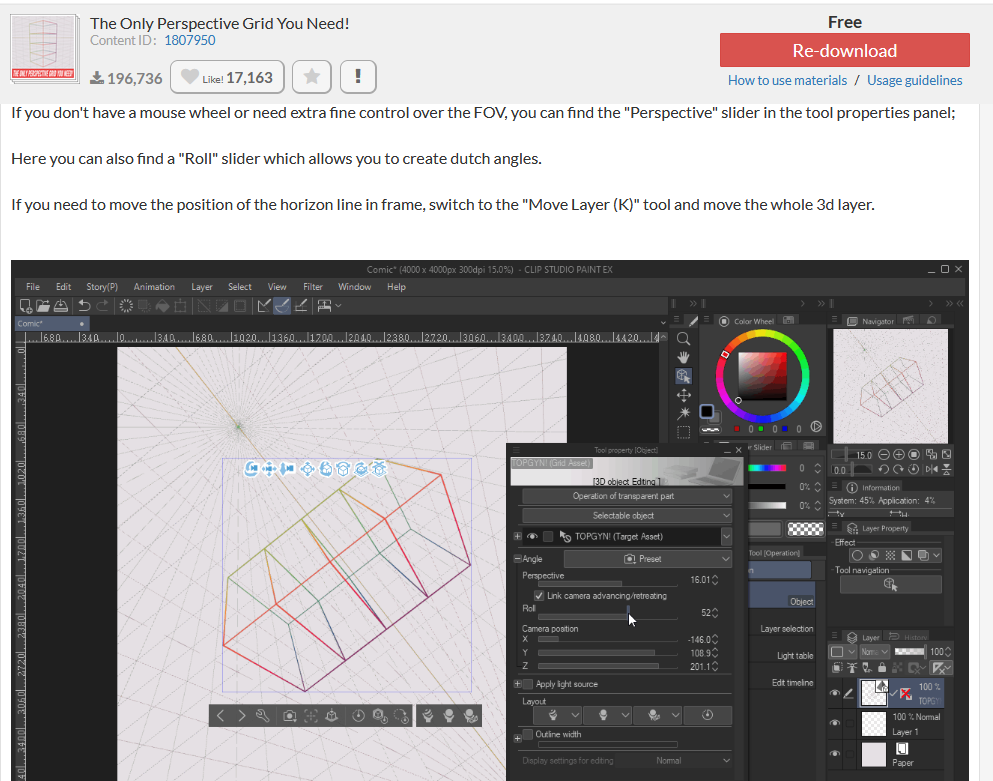Click the Navigator rotate left icon

pyautogui.click(x=883, y=469)
